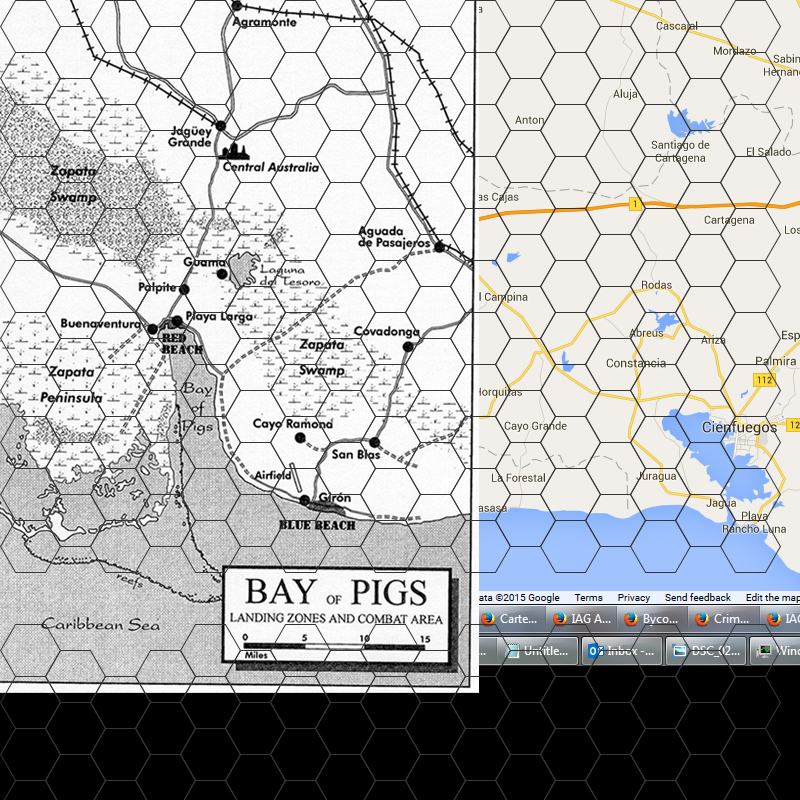The height and width of the screenshot is (800, 800).
Task: Open the DSC_02... photo viewer taskbar button
Action: tap(706, 651)
